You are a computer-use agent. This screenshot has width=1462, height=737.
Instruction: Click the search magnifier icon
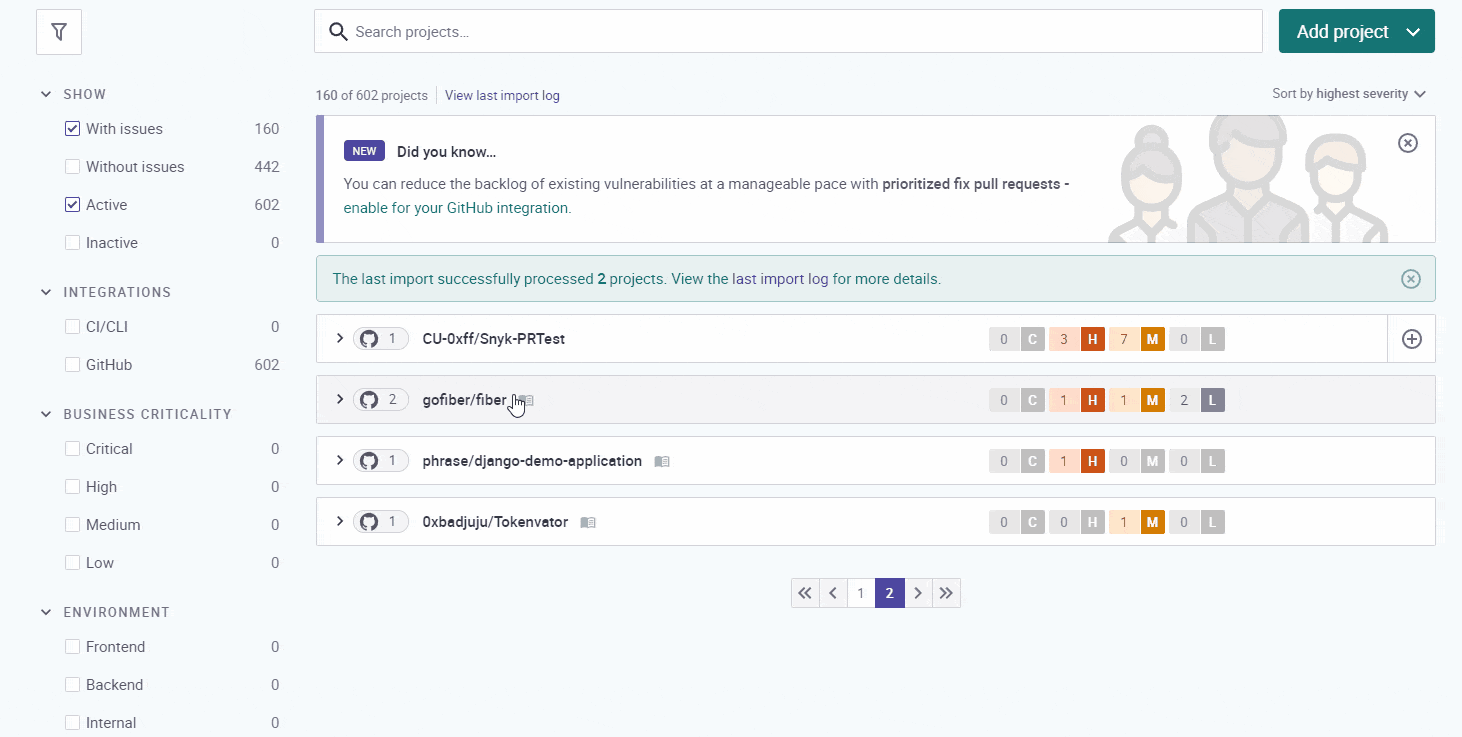click(x=338, y=32)
